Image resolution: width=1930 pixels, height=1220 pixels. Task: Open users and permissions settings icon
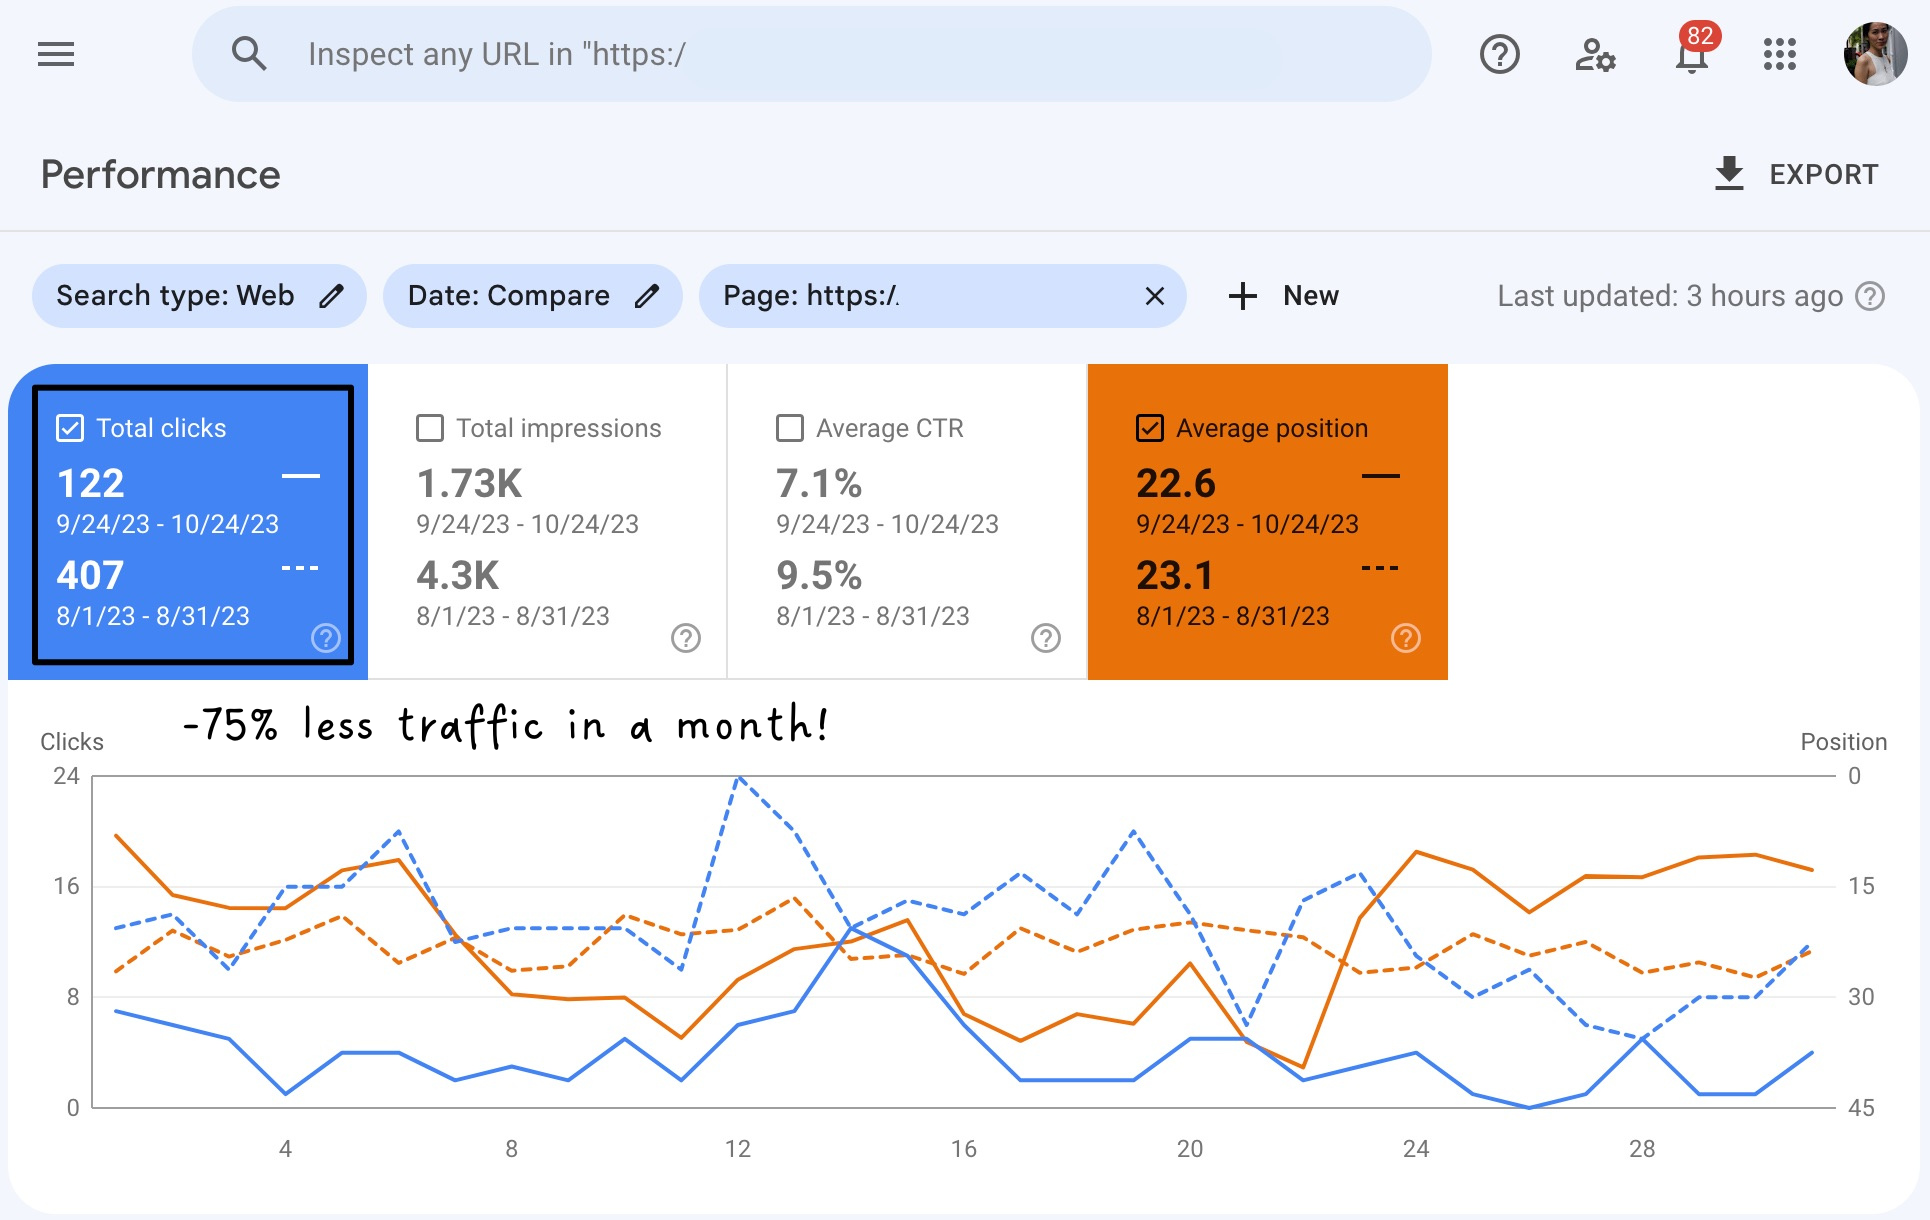(1595, 54)
